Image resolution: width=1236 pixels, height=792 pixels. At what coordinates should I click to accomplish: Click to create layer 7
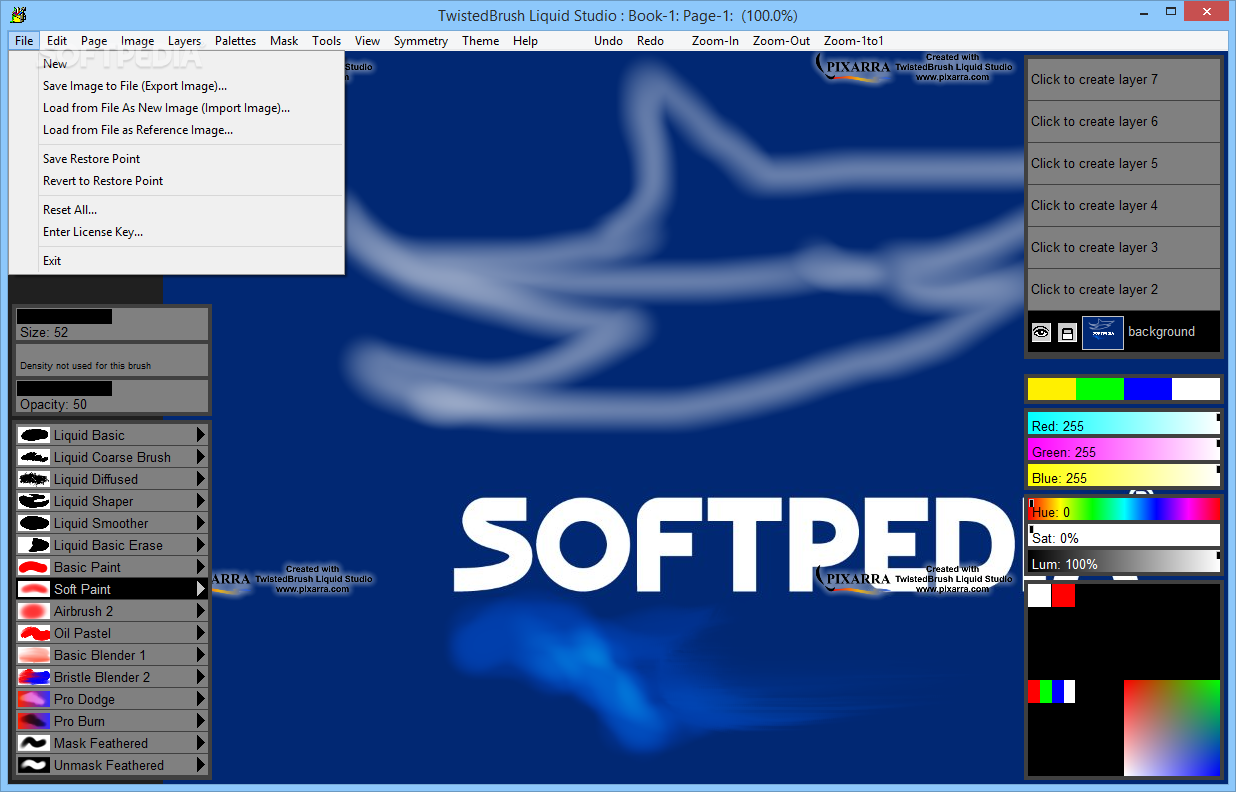(1124, 80)
